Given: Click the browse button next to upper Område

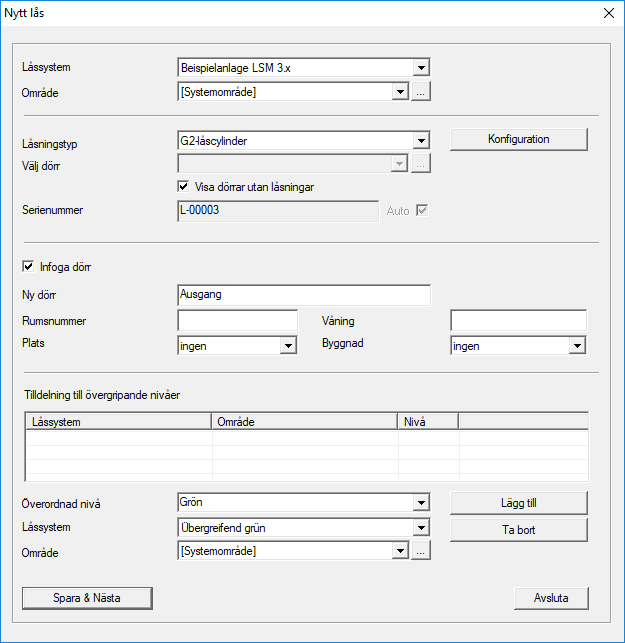Looking at the screenshot, I should click(x=421, y=92).
